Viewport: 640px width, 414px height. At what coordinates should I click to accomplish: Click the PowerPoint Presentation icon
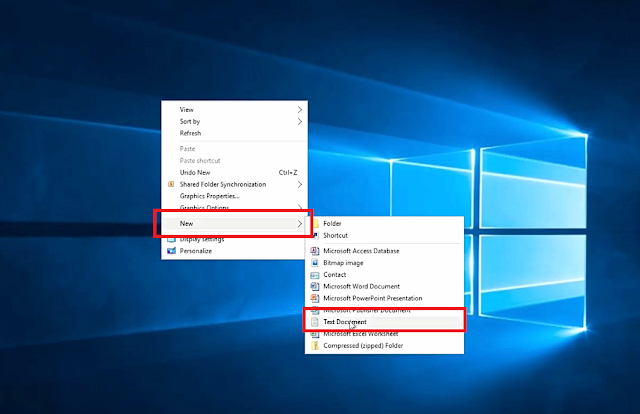(315, 298)
